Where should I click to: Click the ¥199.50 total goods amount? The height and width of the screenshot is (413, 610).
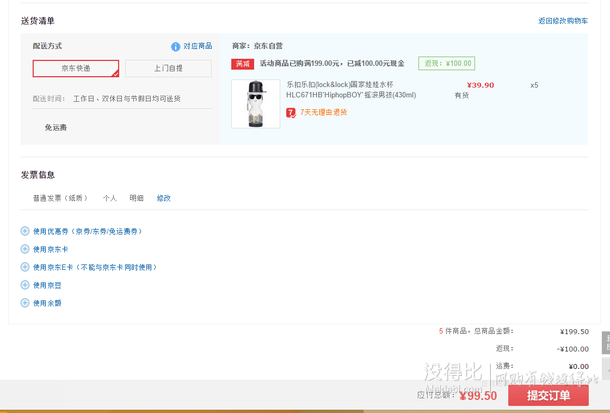coord(574,332)
